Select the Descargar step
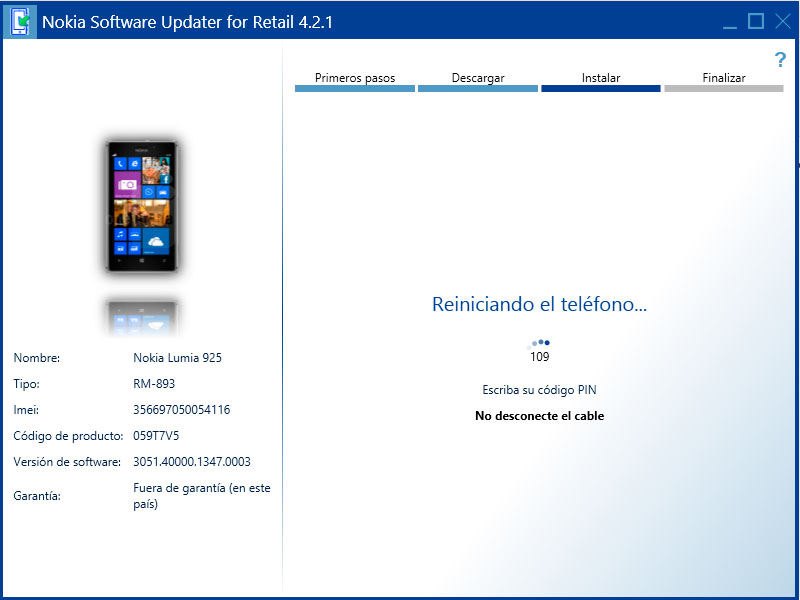800x600 pixels. pyautogui.click(x=477, y=78)
